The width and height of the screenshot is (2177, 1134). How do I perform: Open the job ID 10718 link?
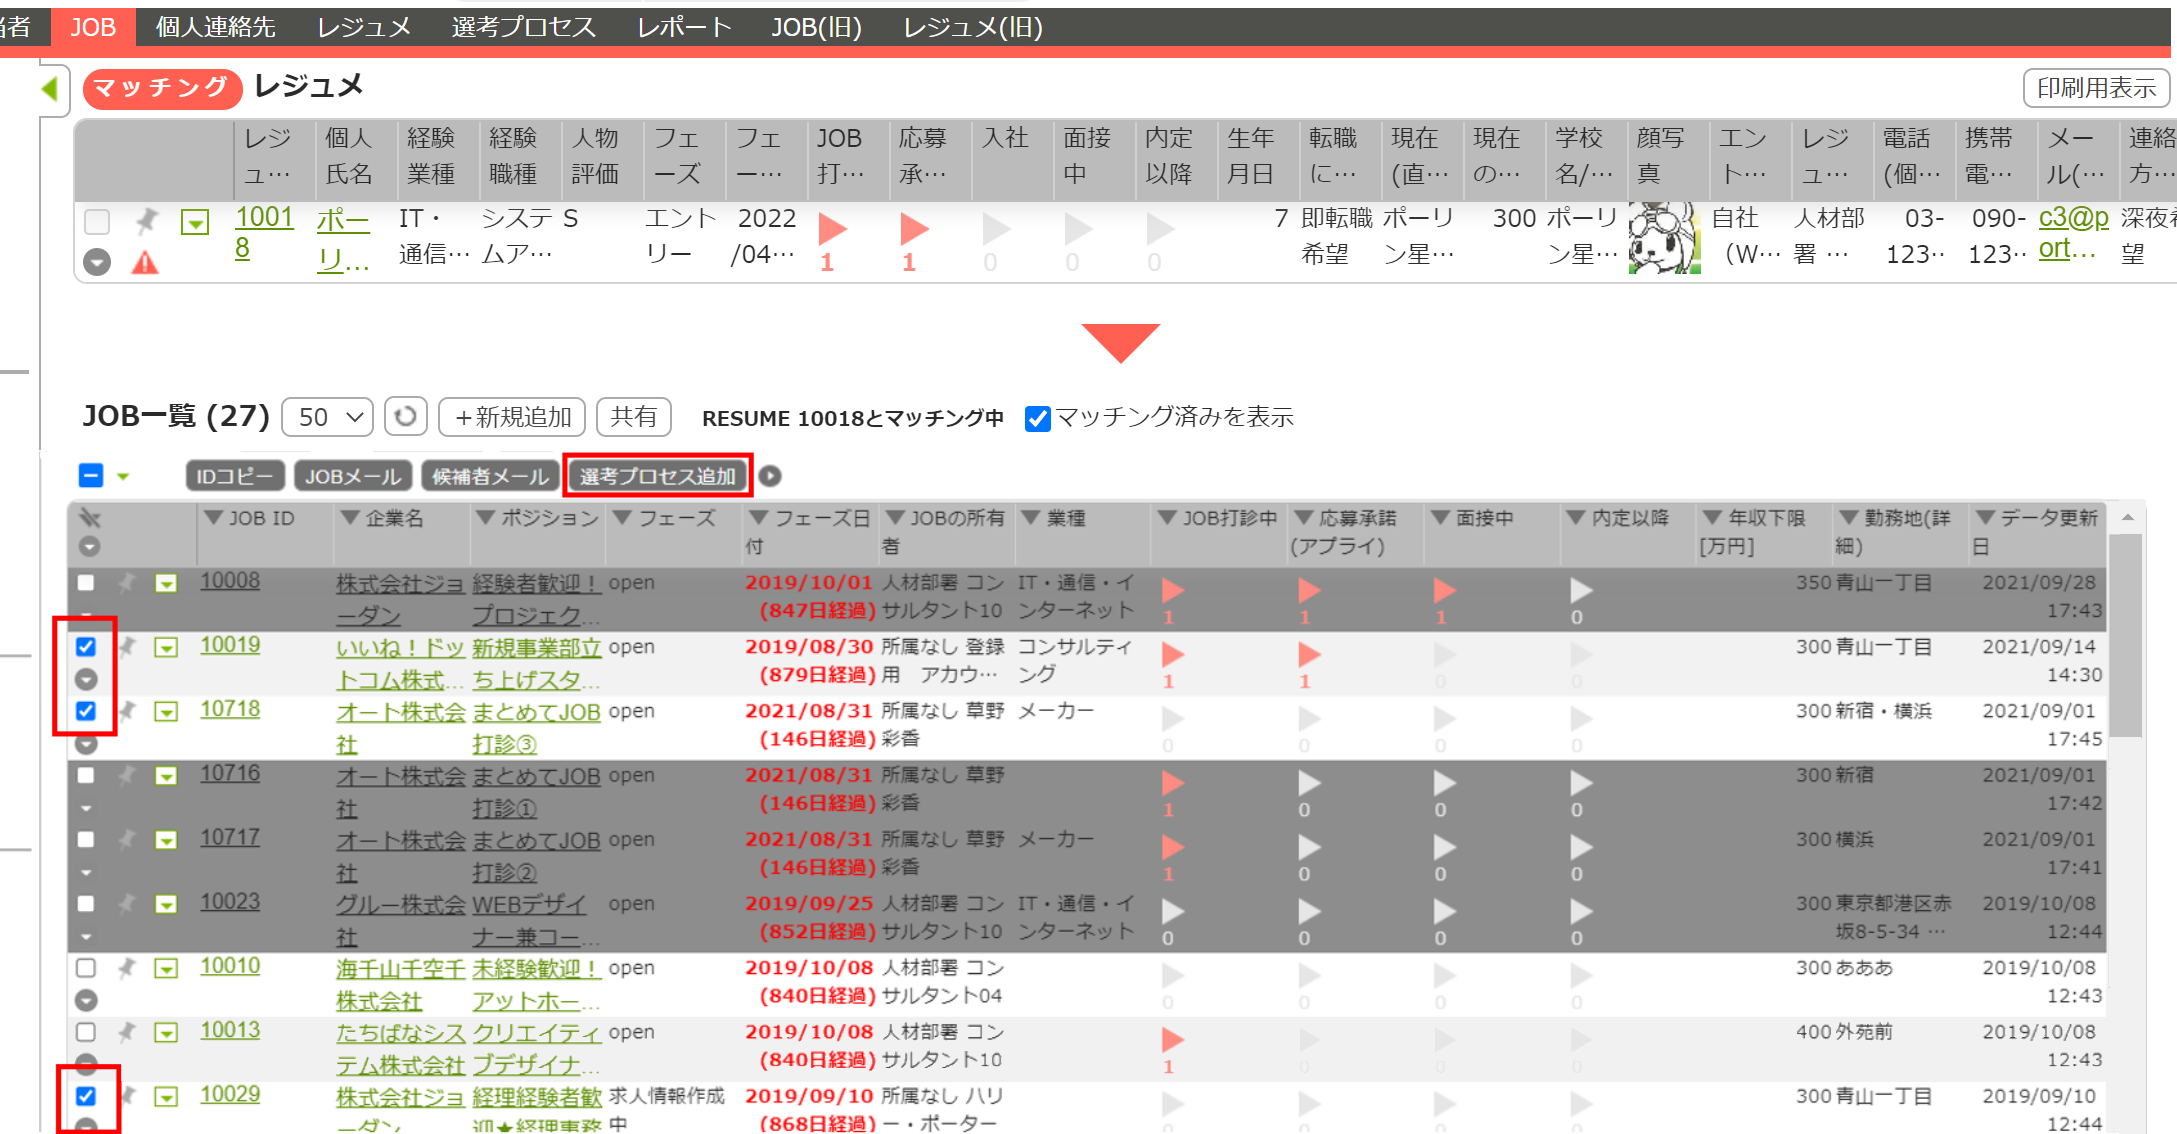[230, 709]
